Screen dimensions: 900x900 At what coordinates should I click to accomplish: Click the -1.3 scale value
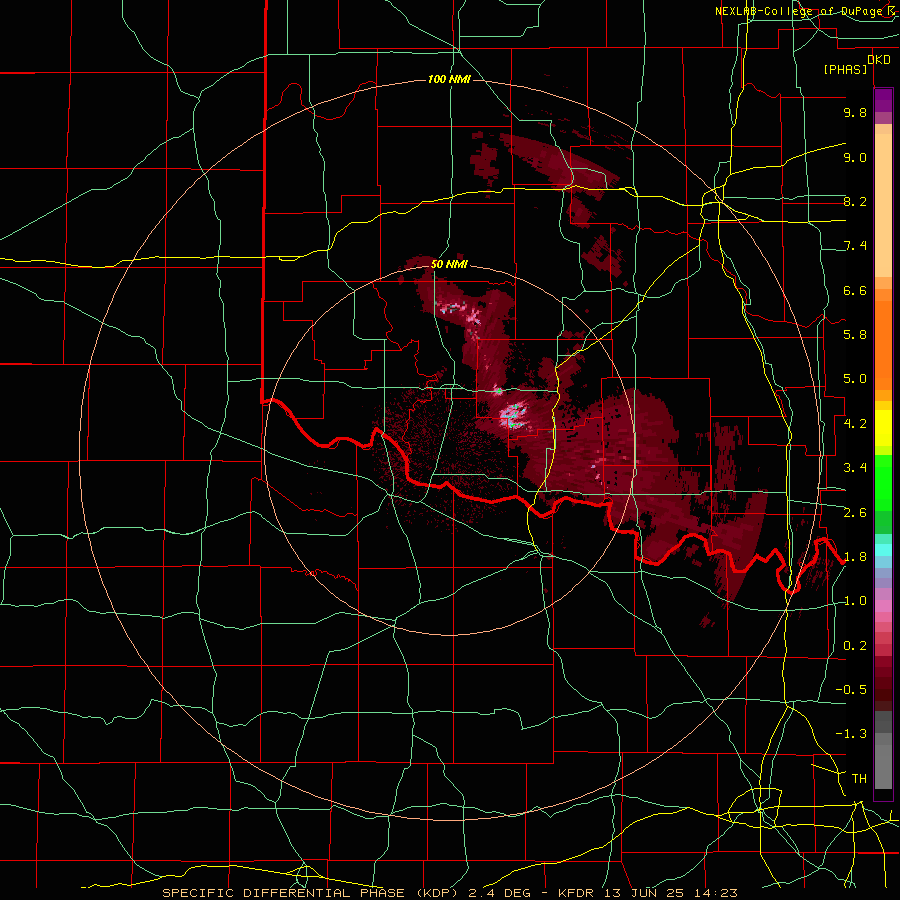(851, 734)
